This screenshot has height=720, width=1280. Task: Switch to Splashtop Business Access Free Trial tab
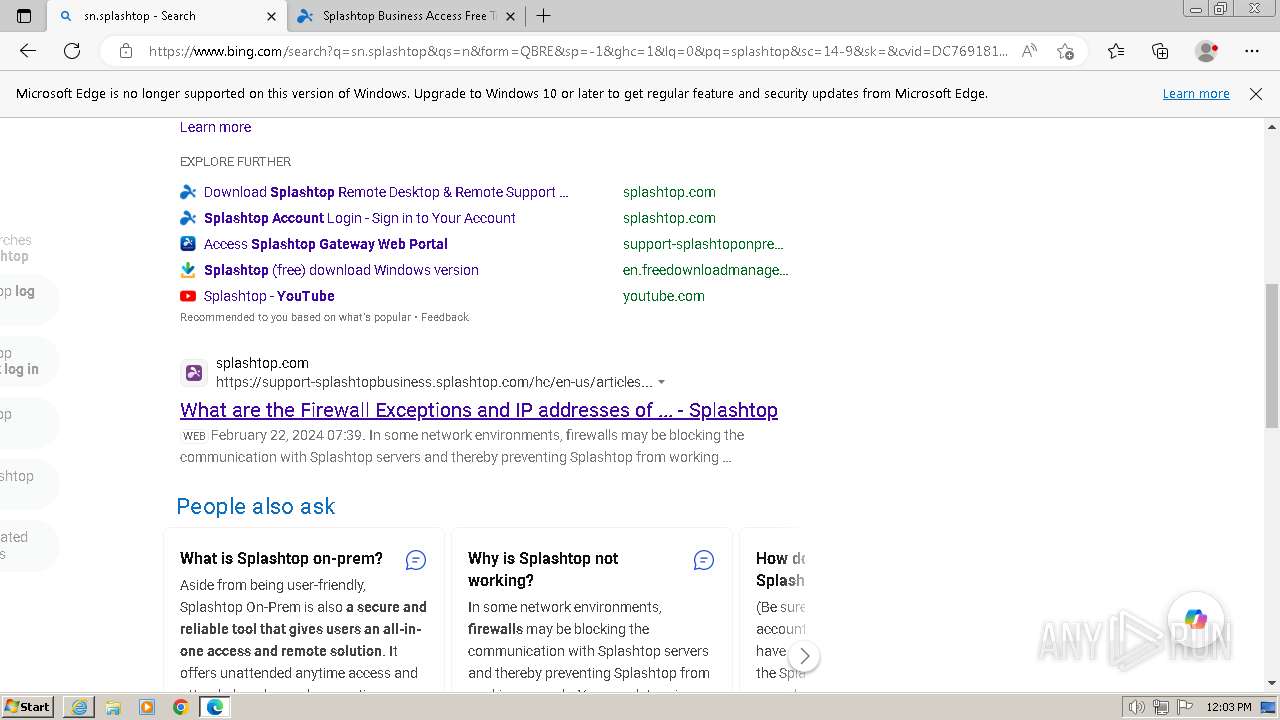(408, 16)
